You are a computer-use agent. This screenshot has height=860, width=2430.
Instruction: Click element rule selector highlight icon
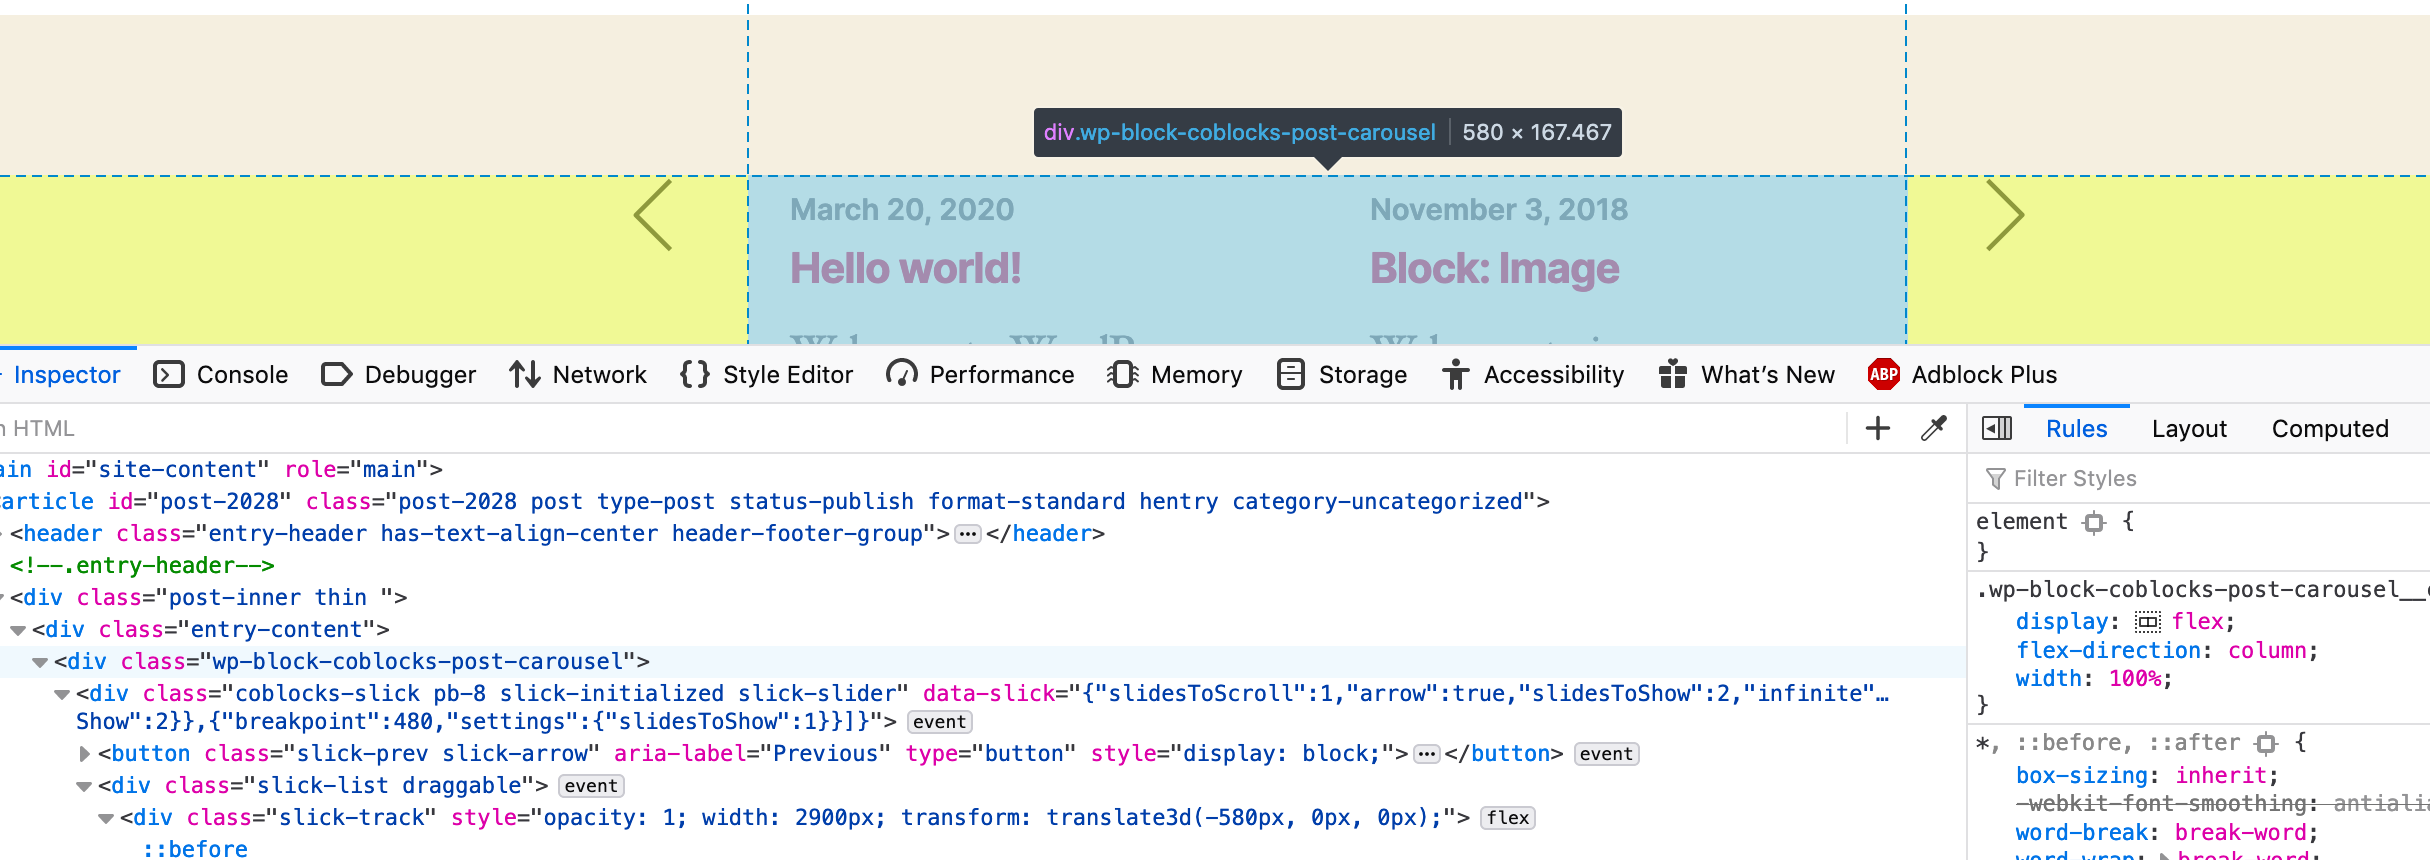(x=2094, y=522)
